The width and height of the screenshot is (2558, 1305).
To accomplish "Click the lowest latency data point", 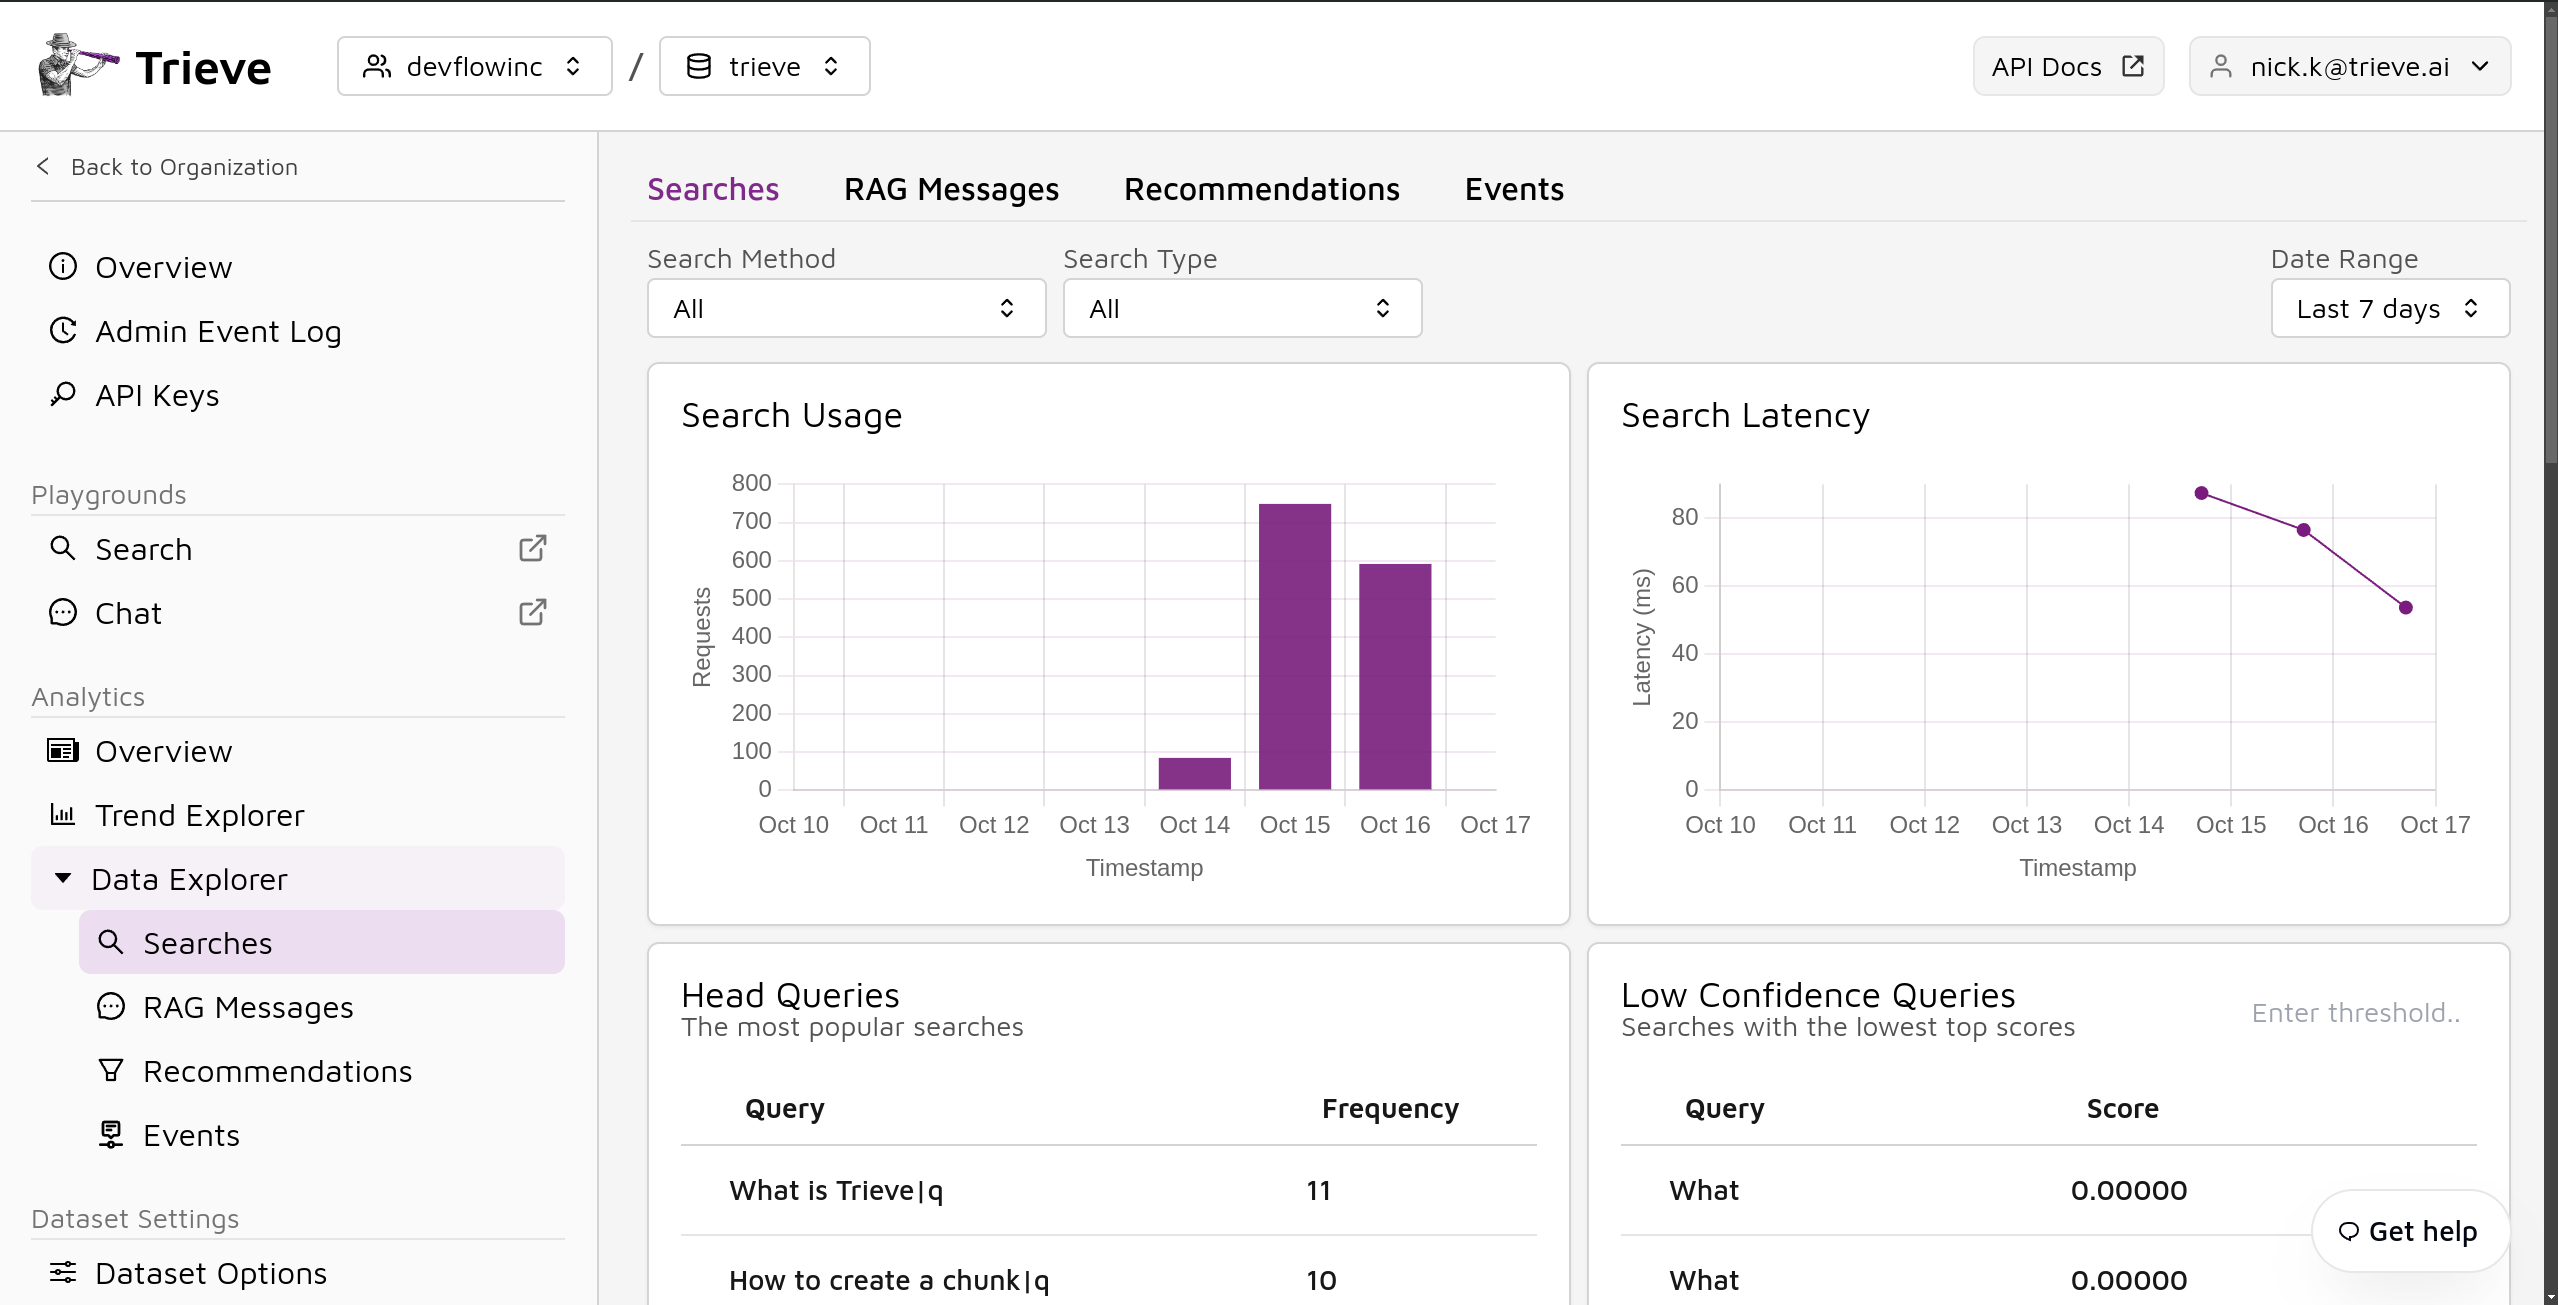I will pyautogui.click(x=2406, y=607).
